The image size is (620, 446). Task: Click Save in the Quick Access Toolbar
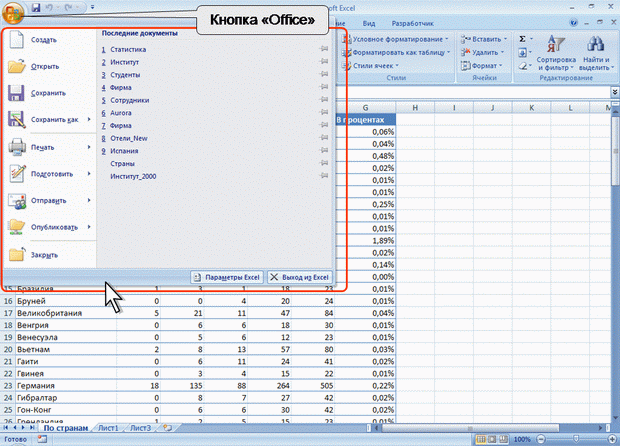(37, 8)
